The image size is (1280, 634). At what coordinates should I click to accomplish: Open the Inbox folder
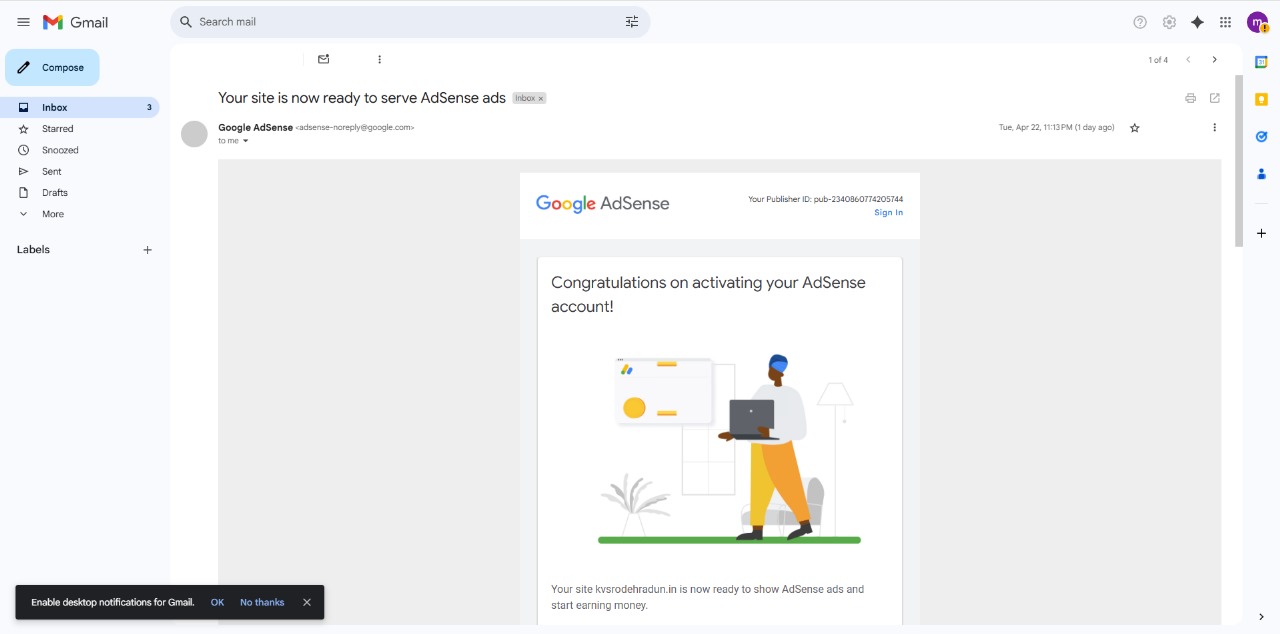click(80, 107)
